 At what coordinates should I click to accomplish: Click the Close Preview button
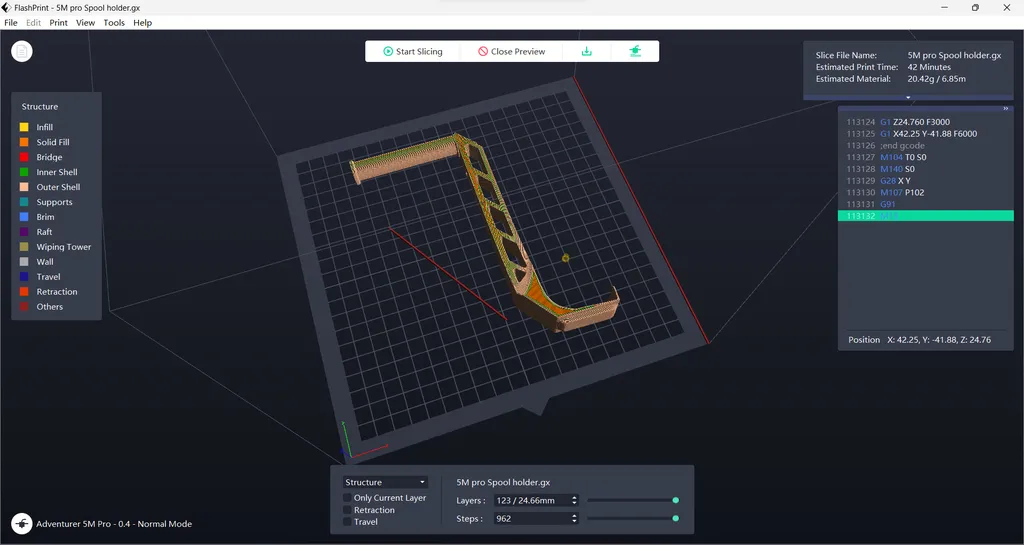pos(511,51)
